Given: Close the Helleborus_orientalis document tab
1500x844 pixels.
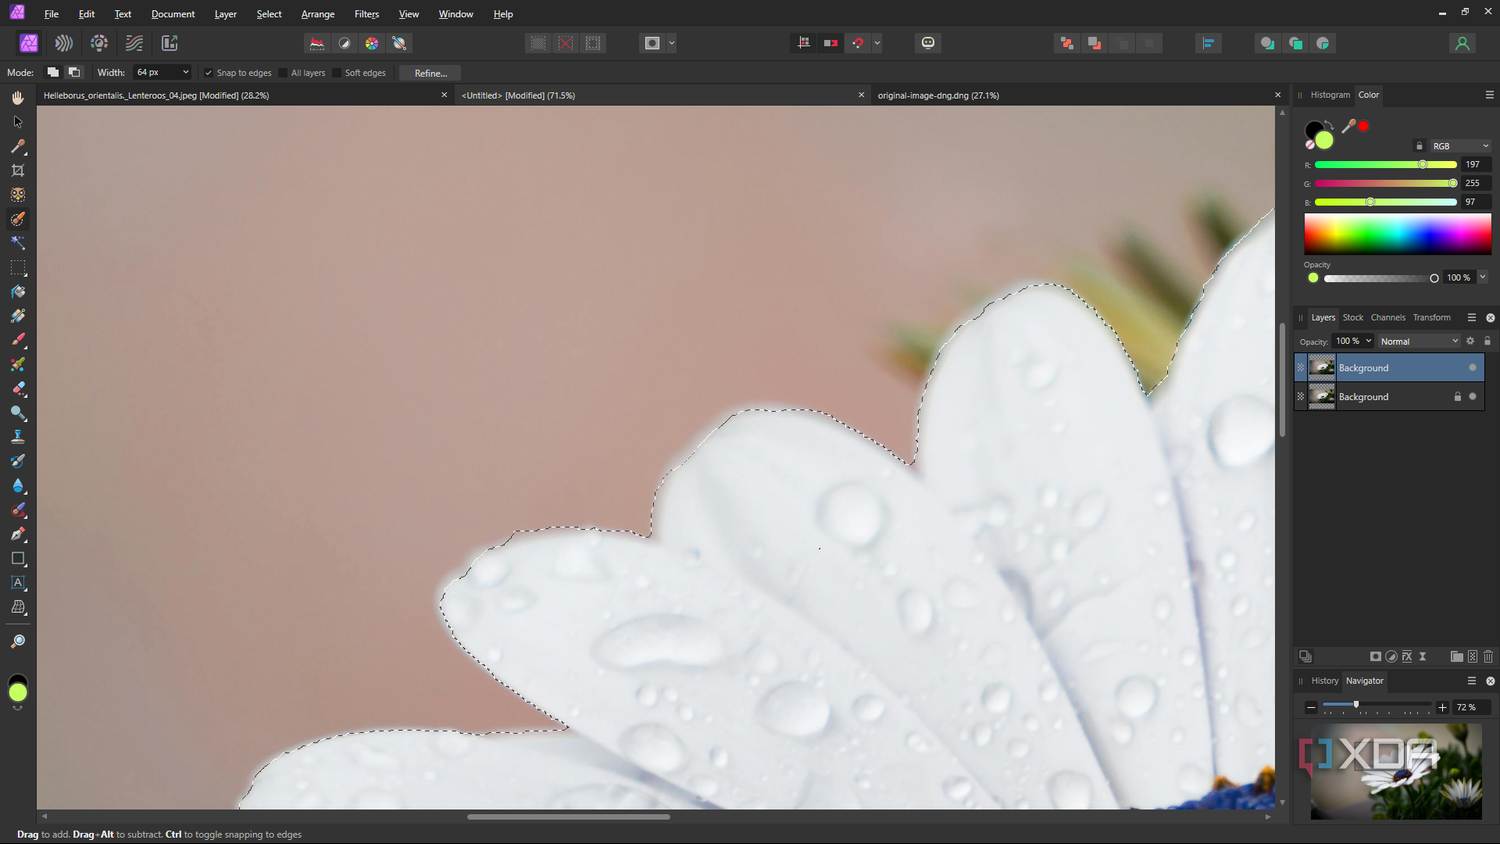Looking at the screenshot, I should pyautogui.click(x=444, y=95).
